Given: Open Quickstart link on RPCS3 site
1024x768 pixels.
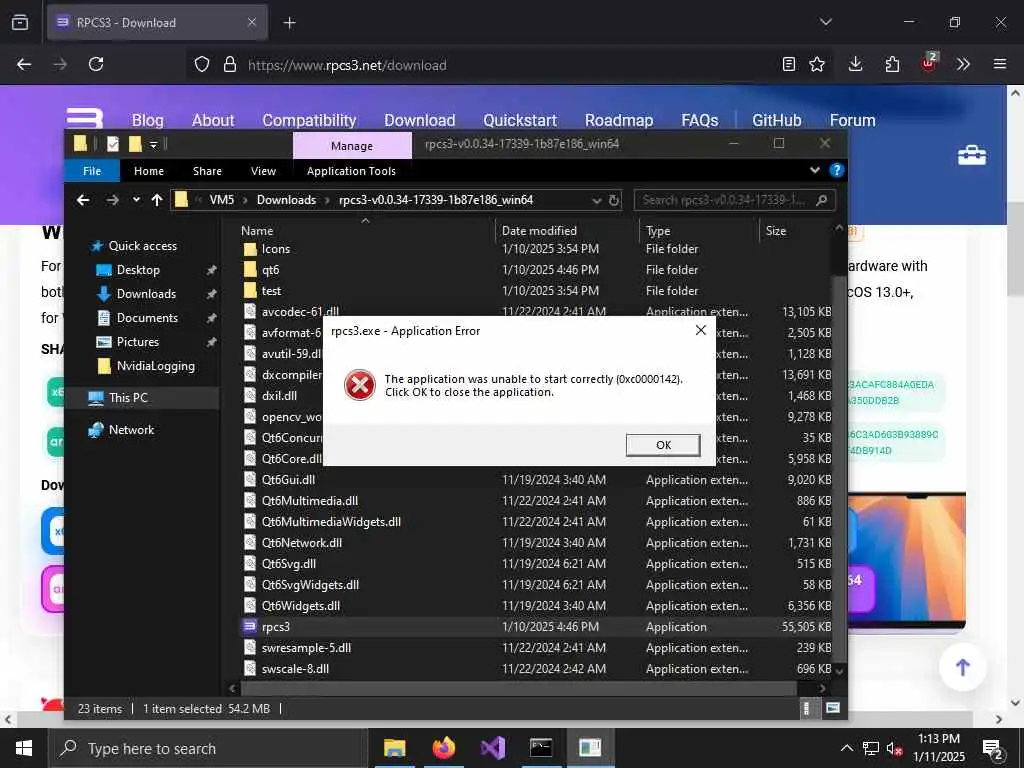Looking at the screenshot, I should click(x=520, y=120).
